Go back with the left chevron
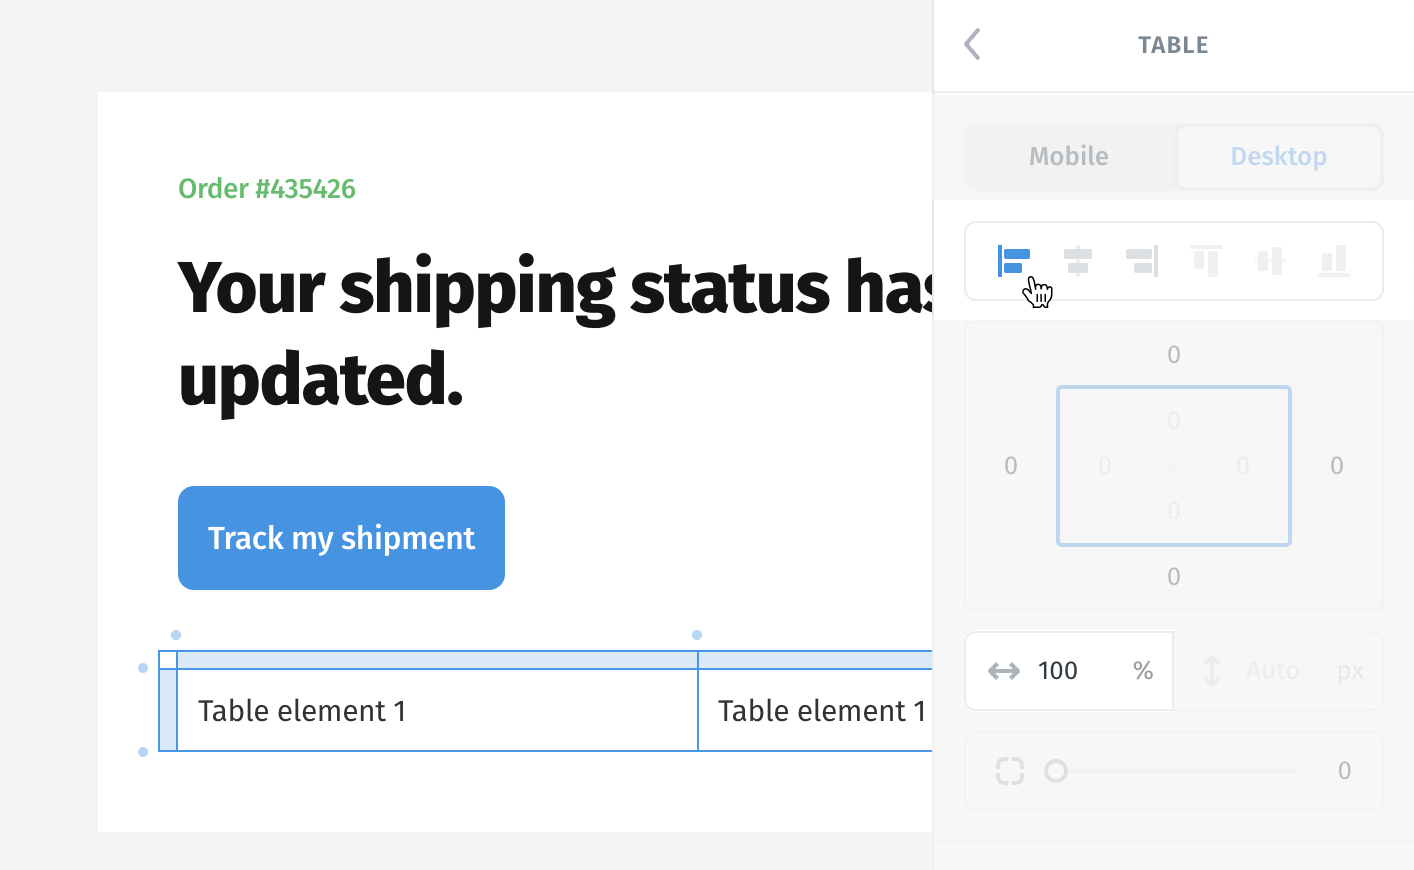The width and height of the screenshot is (1414, 870). point(972,44)
